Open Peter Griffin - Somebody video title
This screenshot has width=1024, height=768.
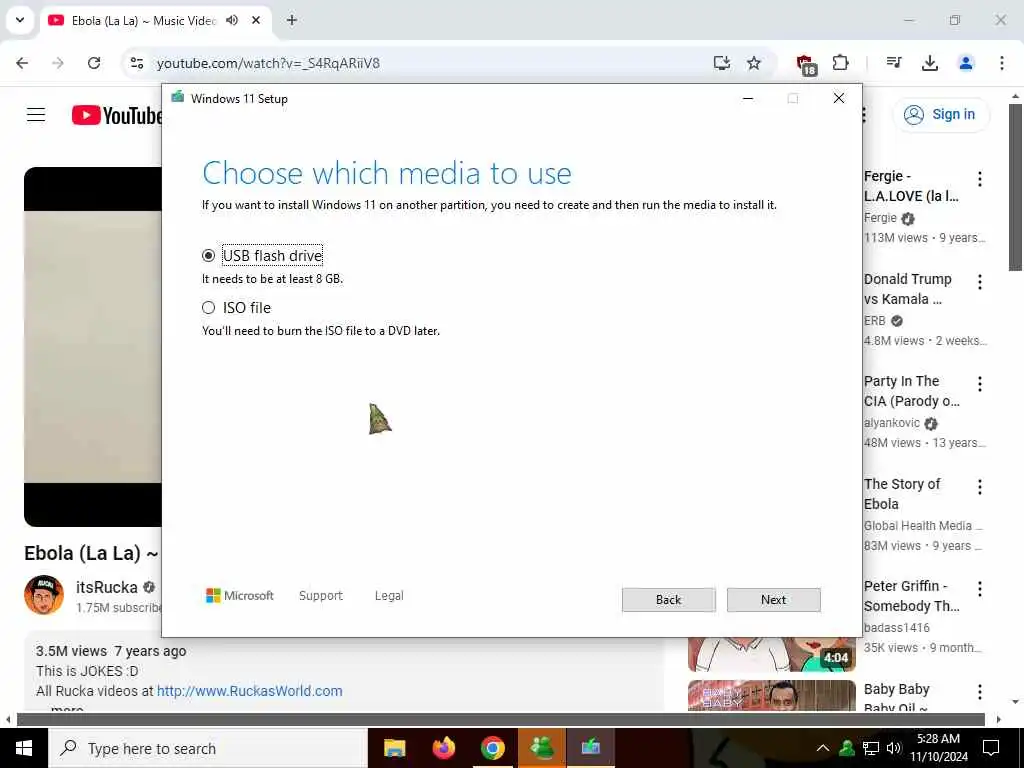[x=911, y=596]
